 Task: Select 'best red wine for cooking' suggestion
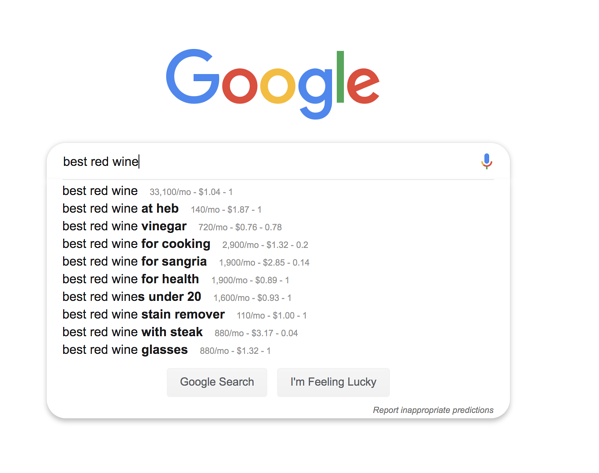(x=136, y=244)
